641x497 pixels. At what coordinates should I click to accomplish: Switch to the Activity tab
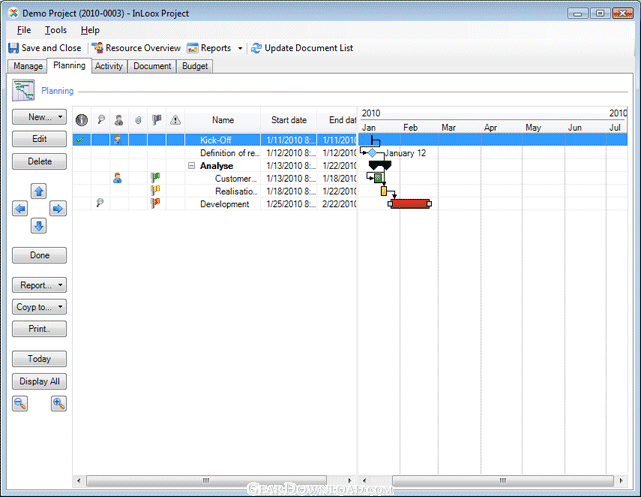click(x=109, y=66)
